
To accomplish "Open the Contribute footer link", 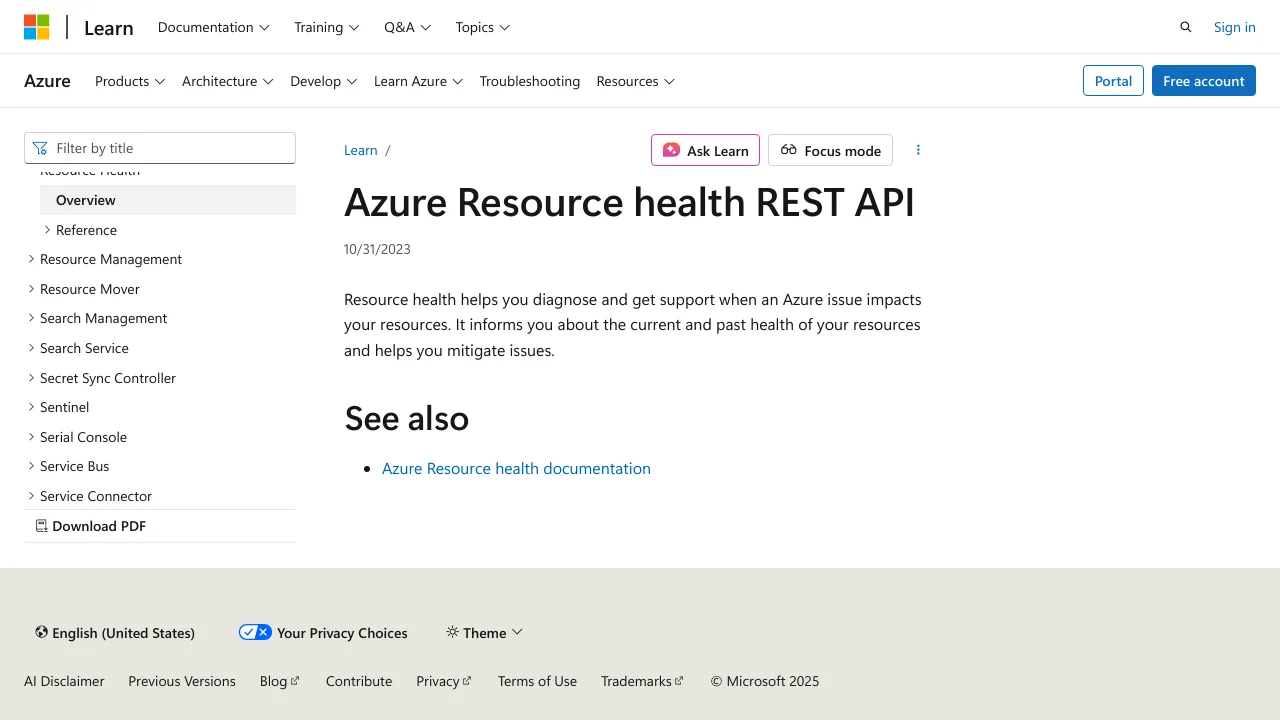I will click(x=359, y=681).
